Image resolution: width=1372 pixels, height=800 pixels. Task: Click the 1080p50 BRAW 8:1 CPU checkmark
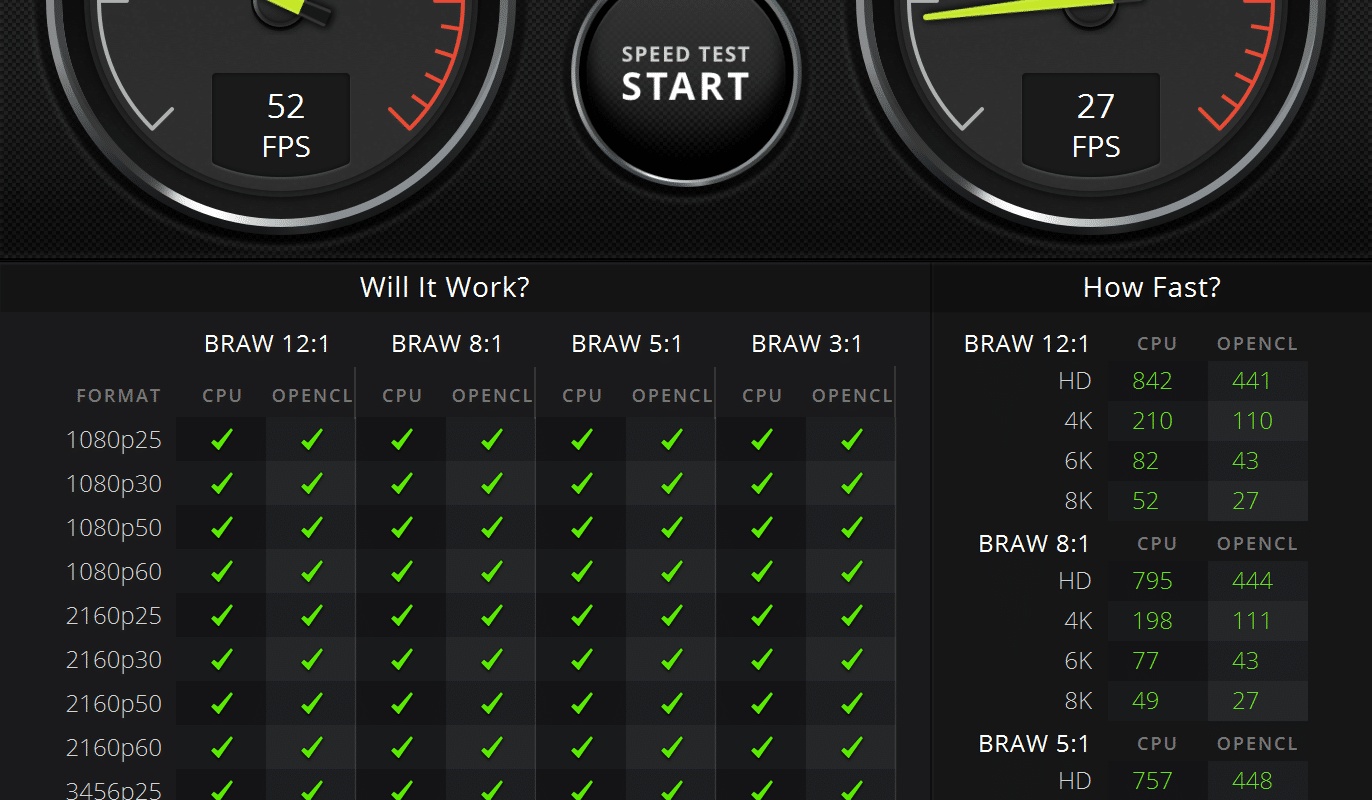pyautogui.click(x=402, y=527)
